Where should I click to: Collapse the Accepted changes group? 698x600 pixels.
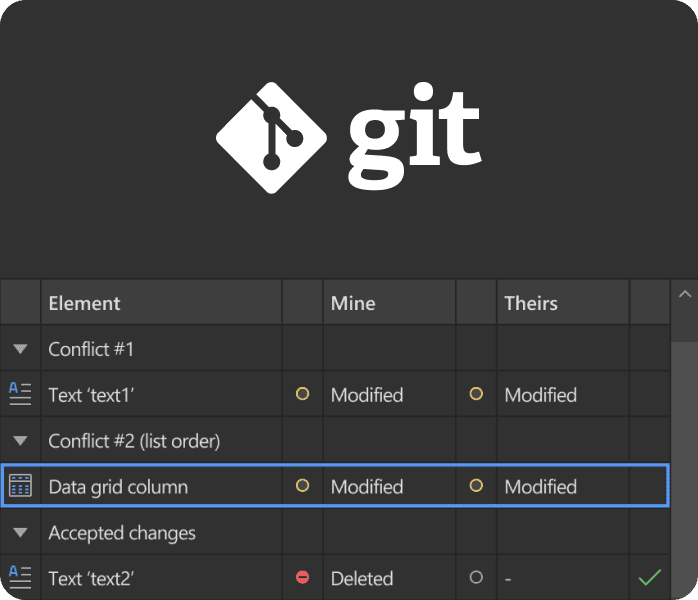click(x=20, y=532)
